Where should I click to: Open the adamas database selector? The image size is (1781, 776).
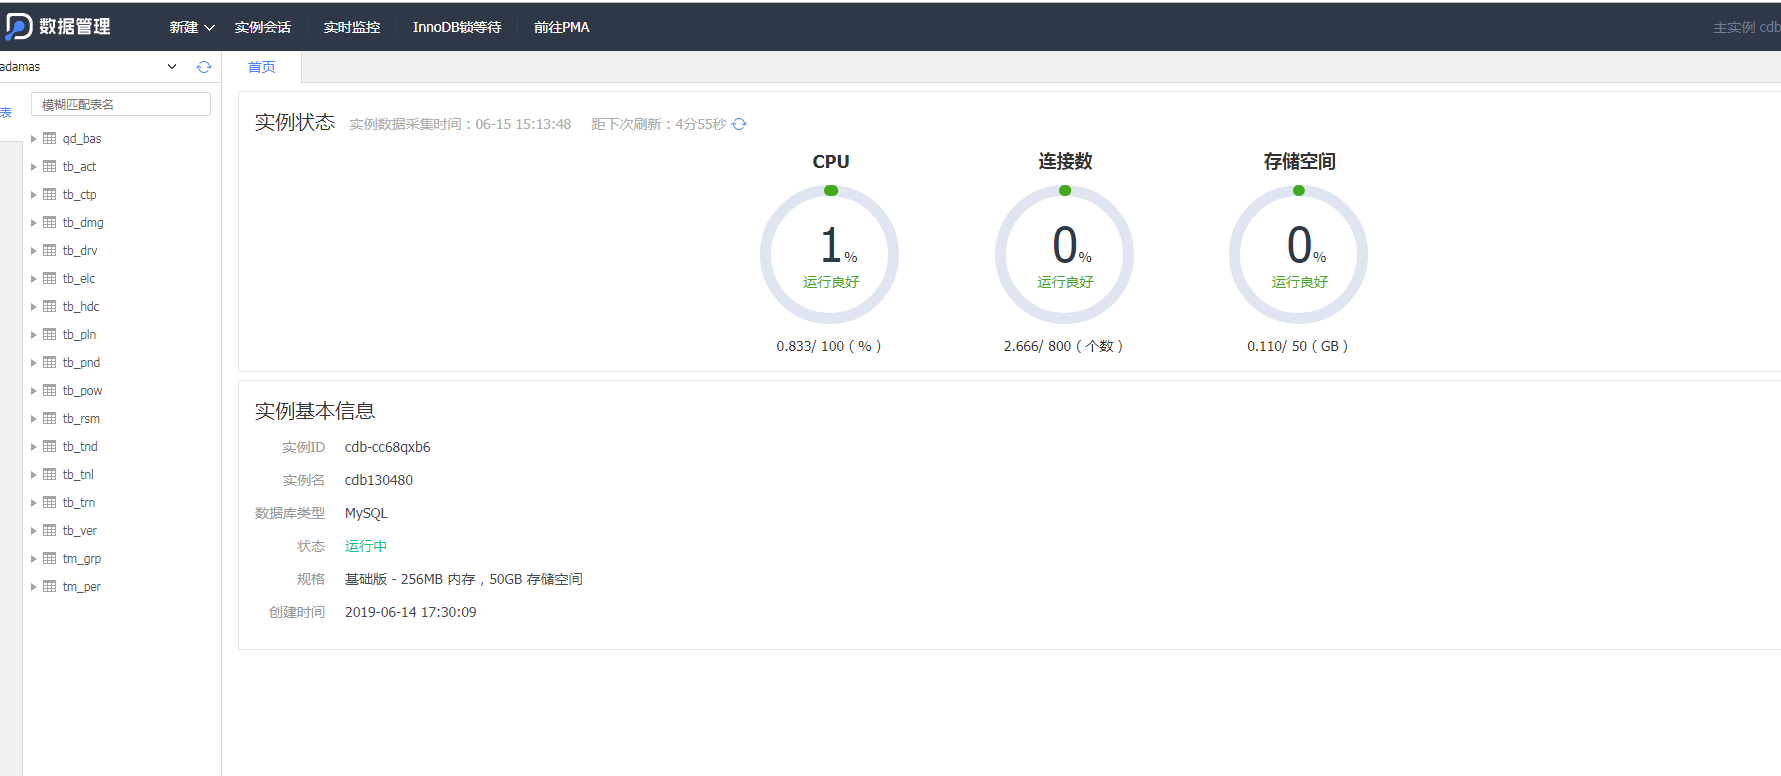(x=90, y=67)
